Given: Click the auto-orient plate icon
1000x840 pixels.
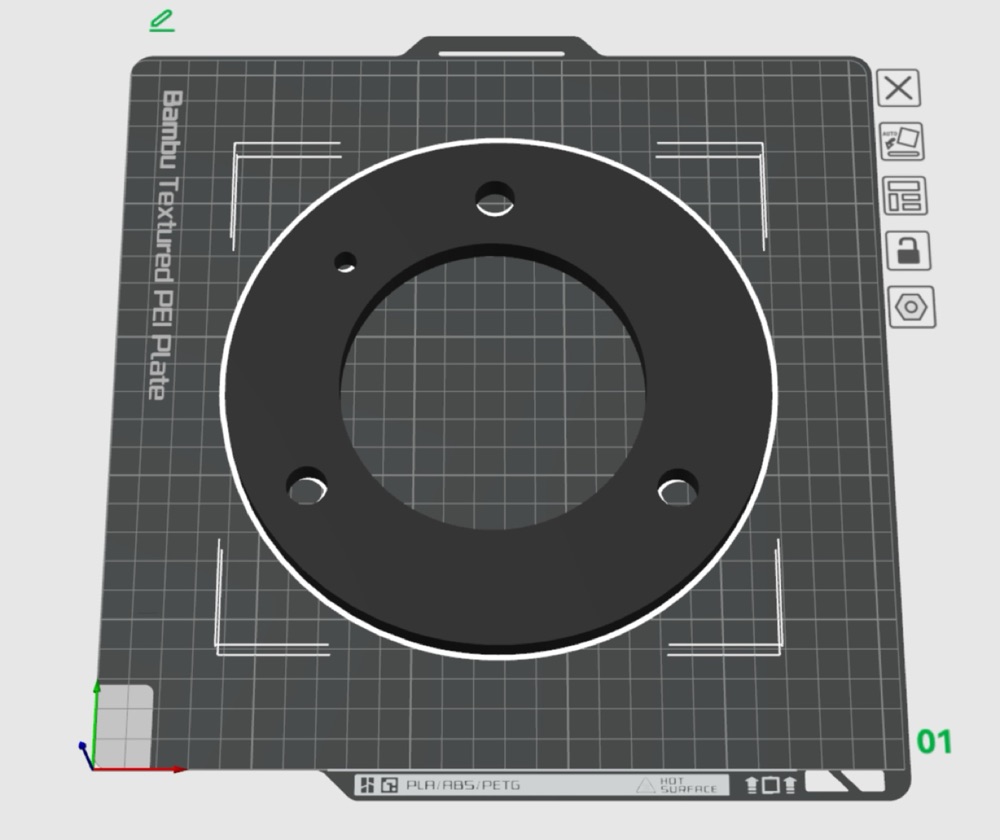Looking at the screenshot, I should click(902, 142).
